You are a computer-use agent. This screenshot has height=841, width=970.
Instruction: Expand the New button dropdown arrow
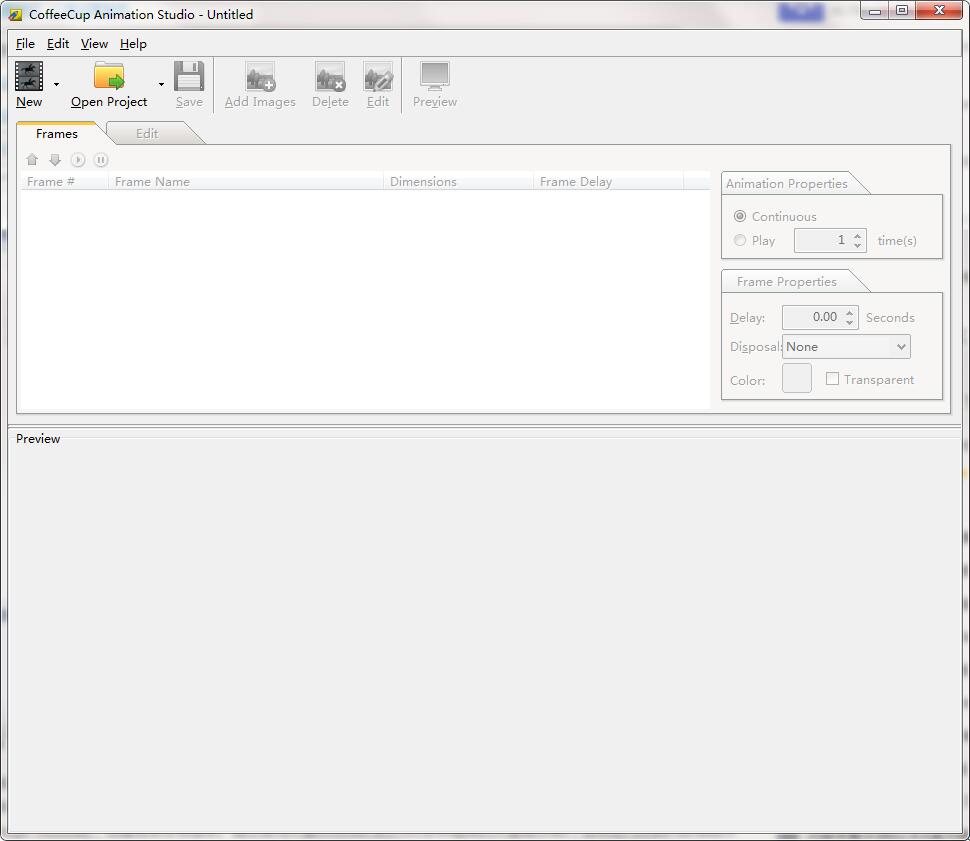(56, 84)
